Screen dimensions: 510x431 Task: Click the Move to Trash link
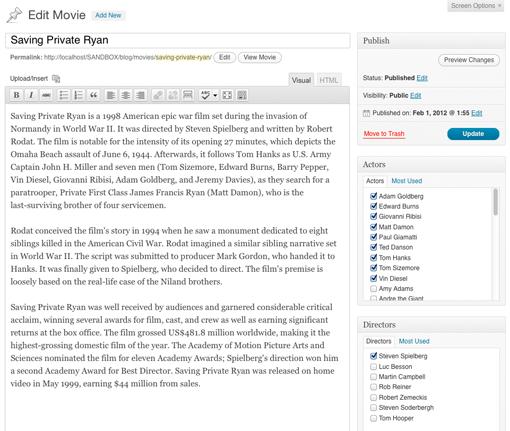[384, 134]
